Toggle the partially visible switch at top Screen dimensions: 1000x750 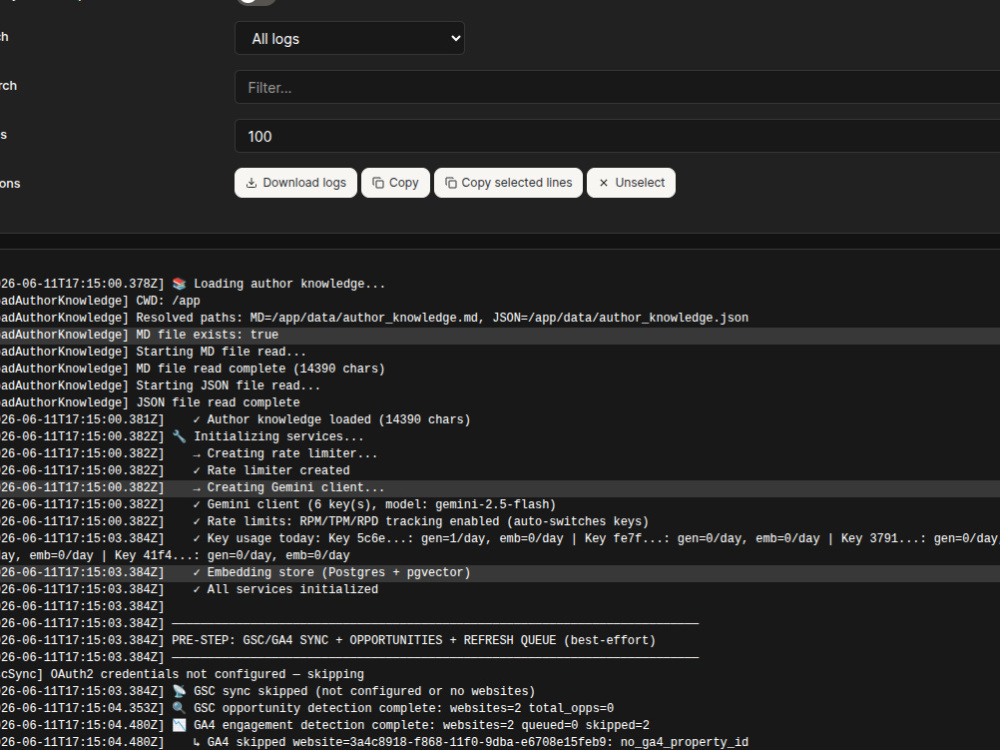[x=256, y=2]
